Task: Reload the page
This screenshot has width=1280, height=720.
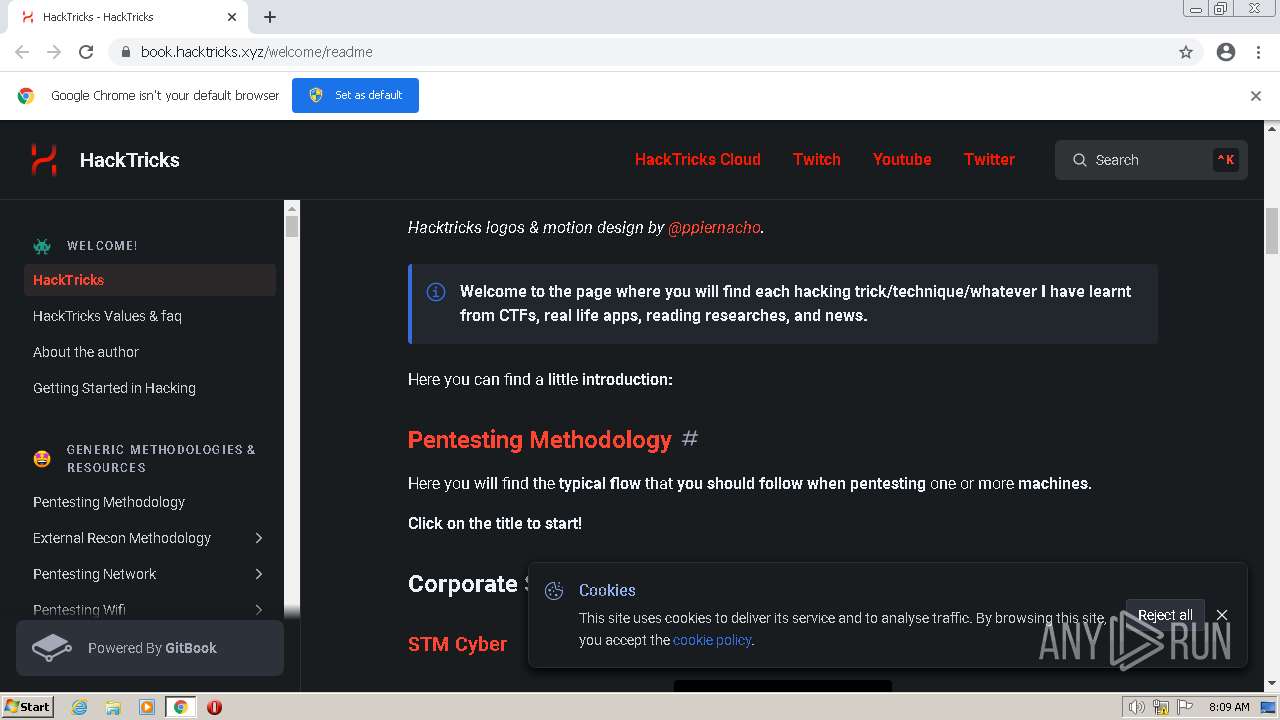Action: coord(86,52)
